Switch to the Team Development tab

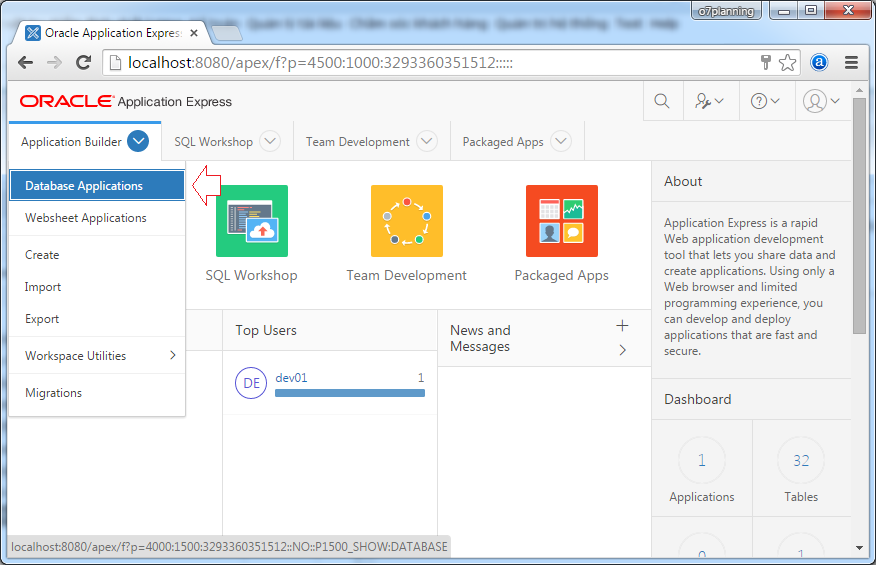pos(358,142)
